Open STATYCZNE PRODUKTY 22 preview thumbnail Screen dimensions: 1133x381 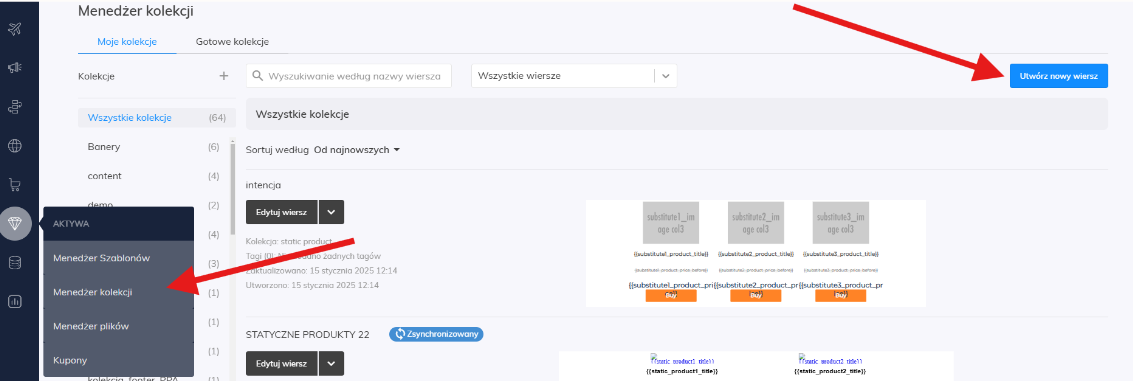[757, 366]
